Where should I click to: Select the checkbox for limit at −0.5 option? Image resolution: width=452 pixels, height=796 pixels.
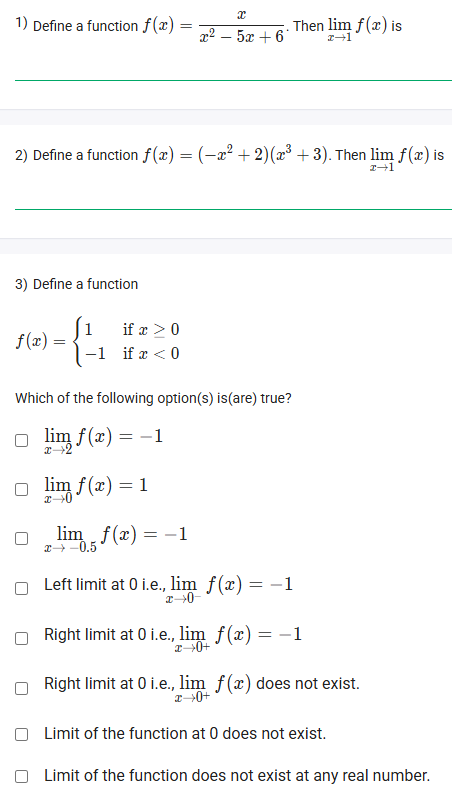21,538
